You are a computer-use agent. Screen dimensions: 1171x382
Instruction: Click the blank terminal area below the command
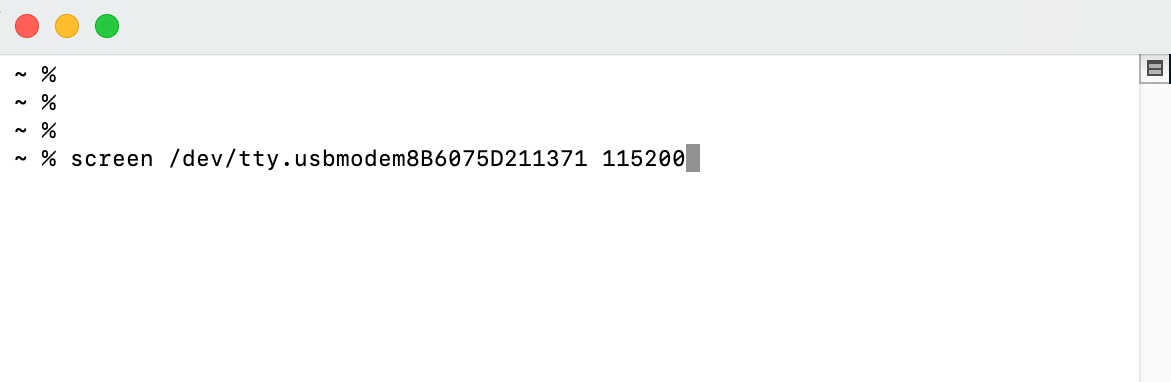click(568, 276)
